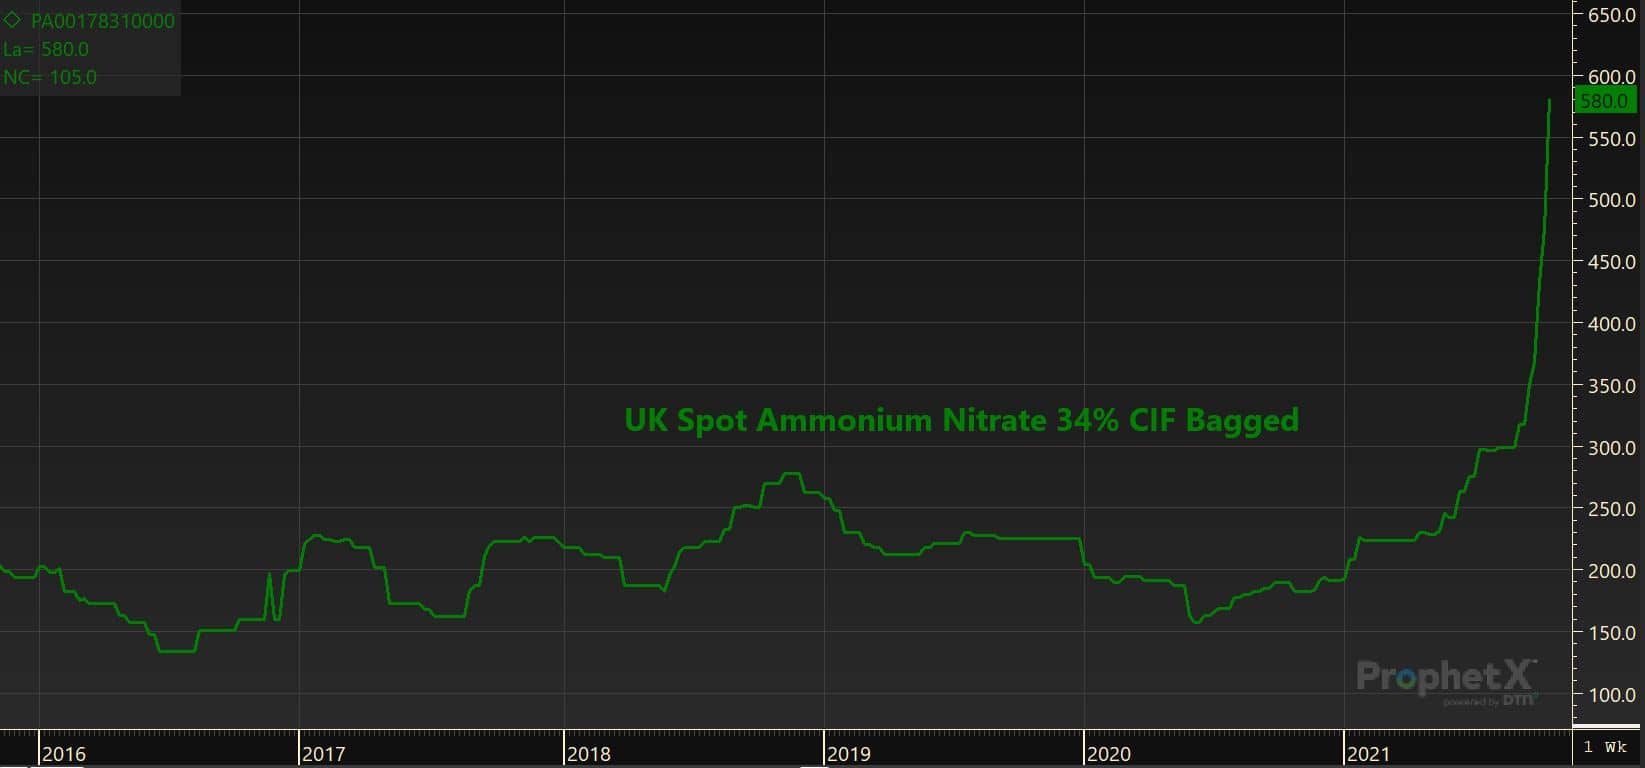Select the symbol code PA00178310000

(103, 21)
